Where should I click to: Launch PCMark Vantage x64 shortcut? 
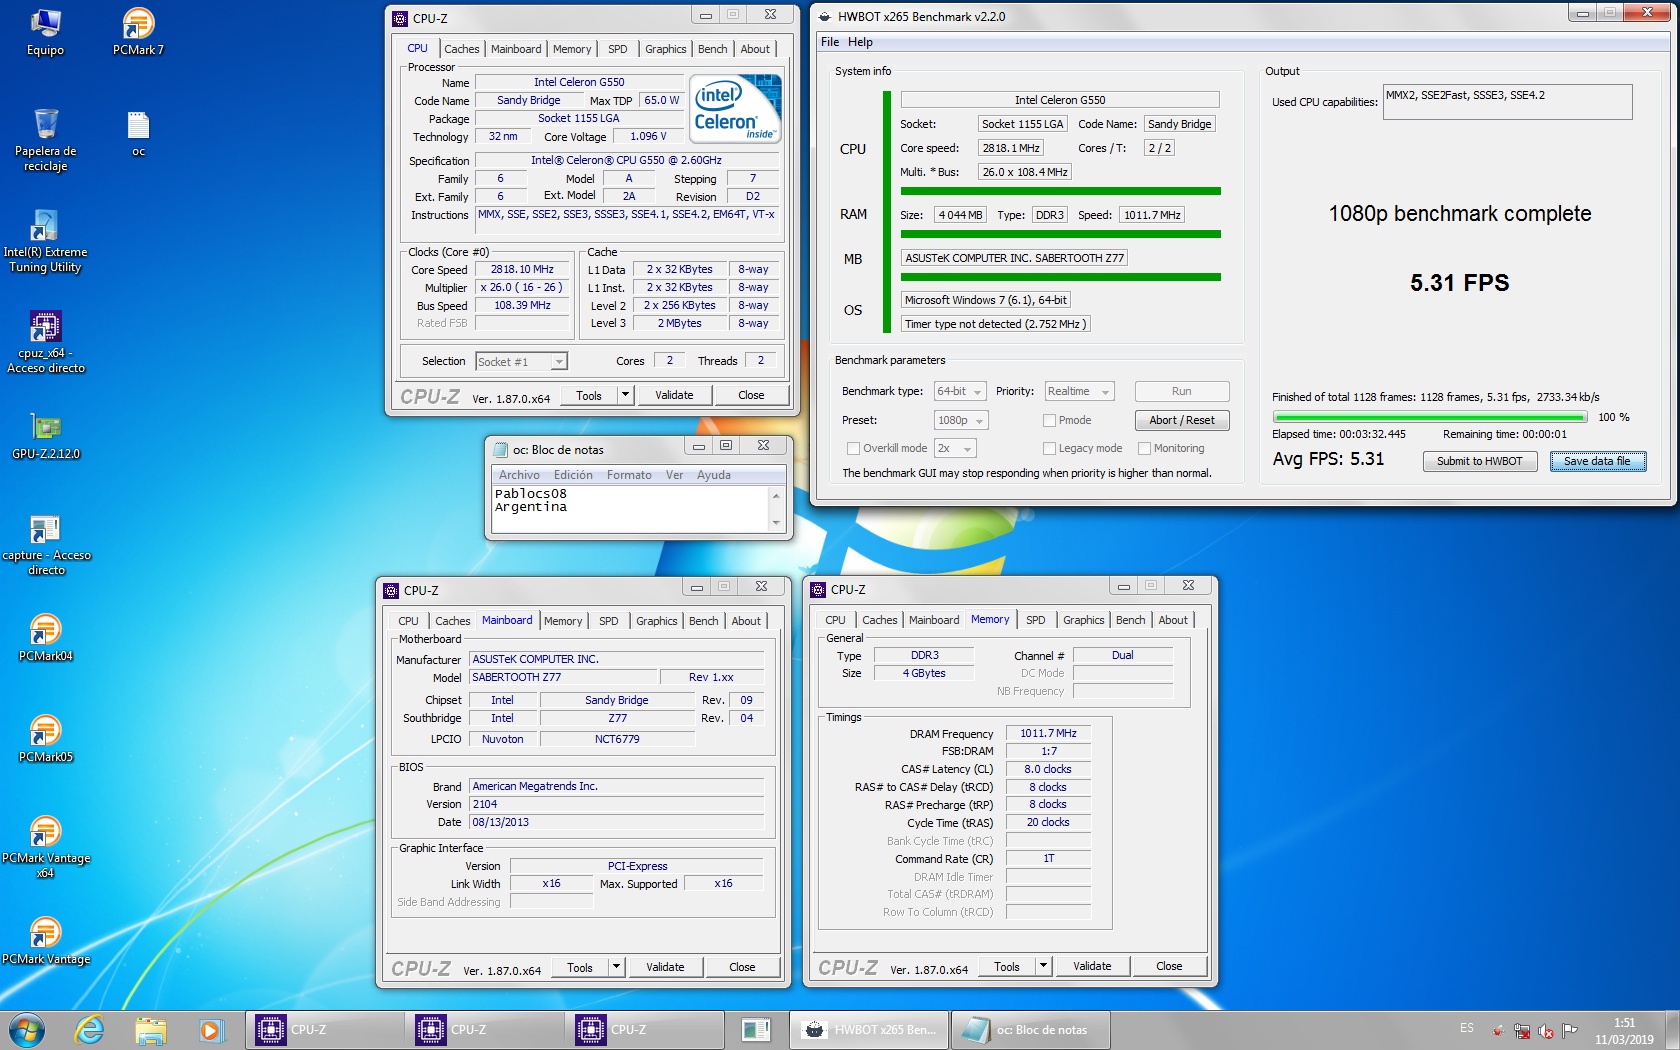pos(45,847)
